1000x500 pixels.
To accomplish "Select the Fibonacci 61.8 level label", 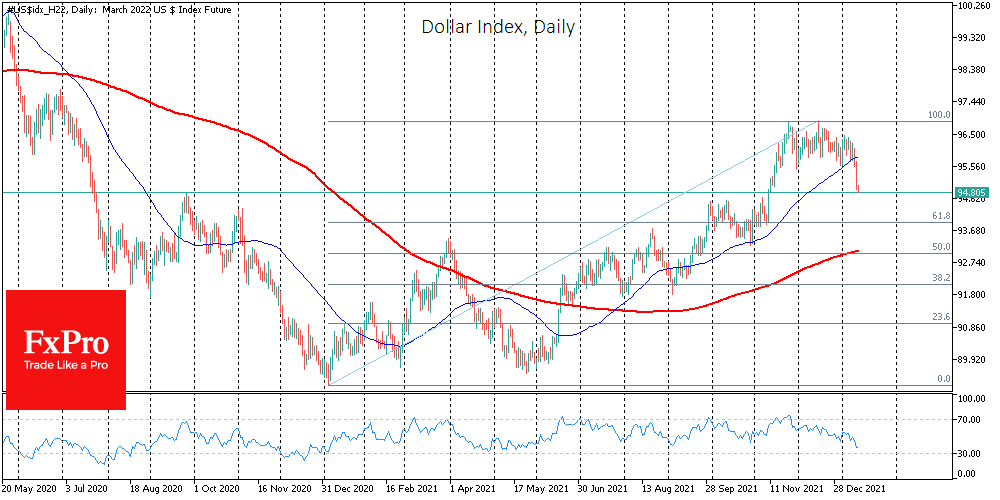I will 940,216.
